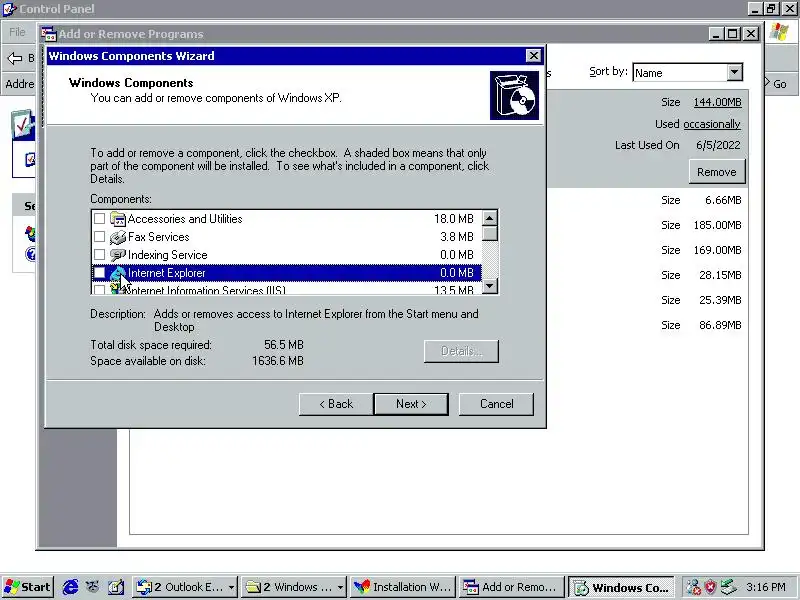
Task: Click the red security shield tray icon
Action: (710, 587)
